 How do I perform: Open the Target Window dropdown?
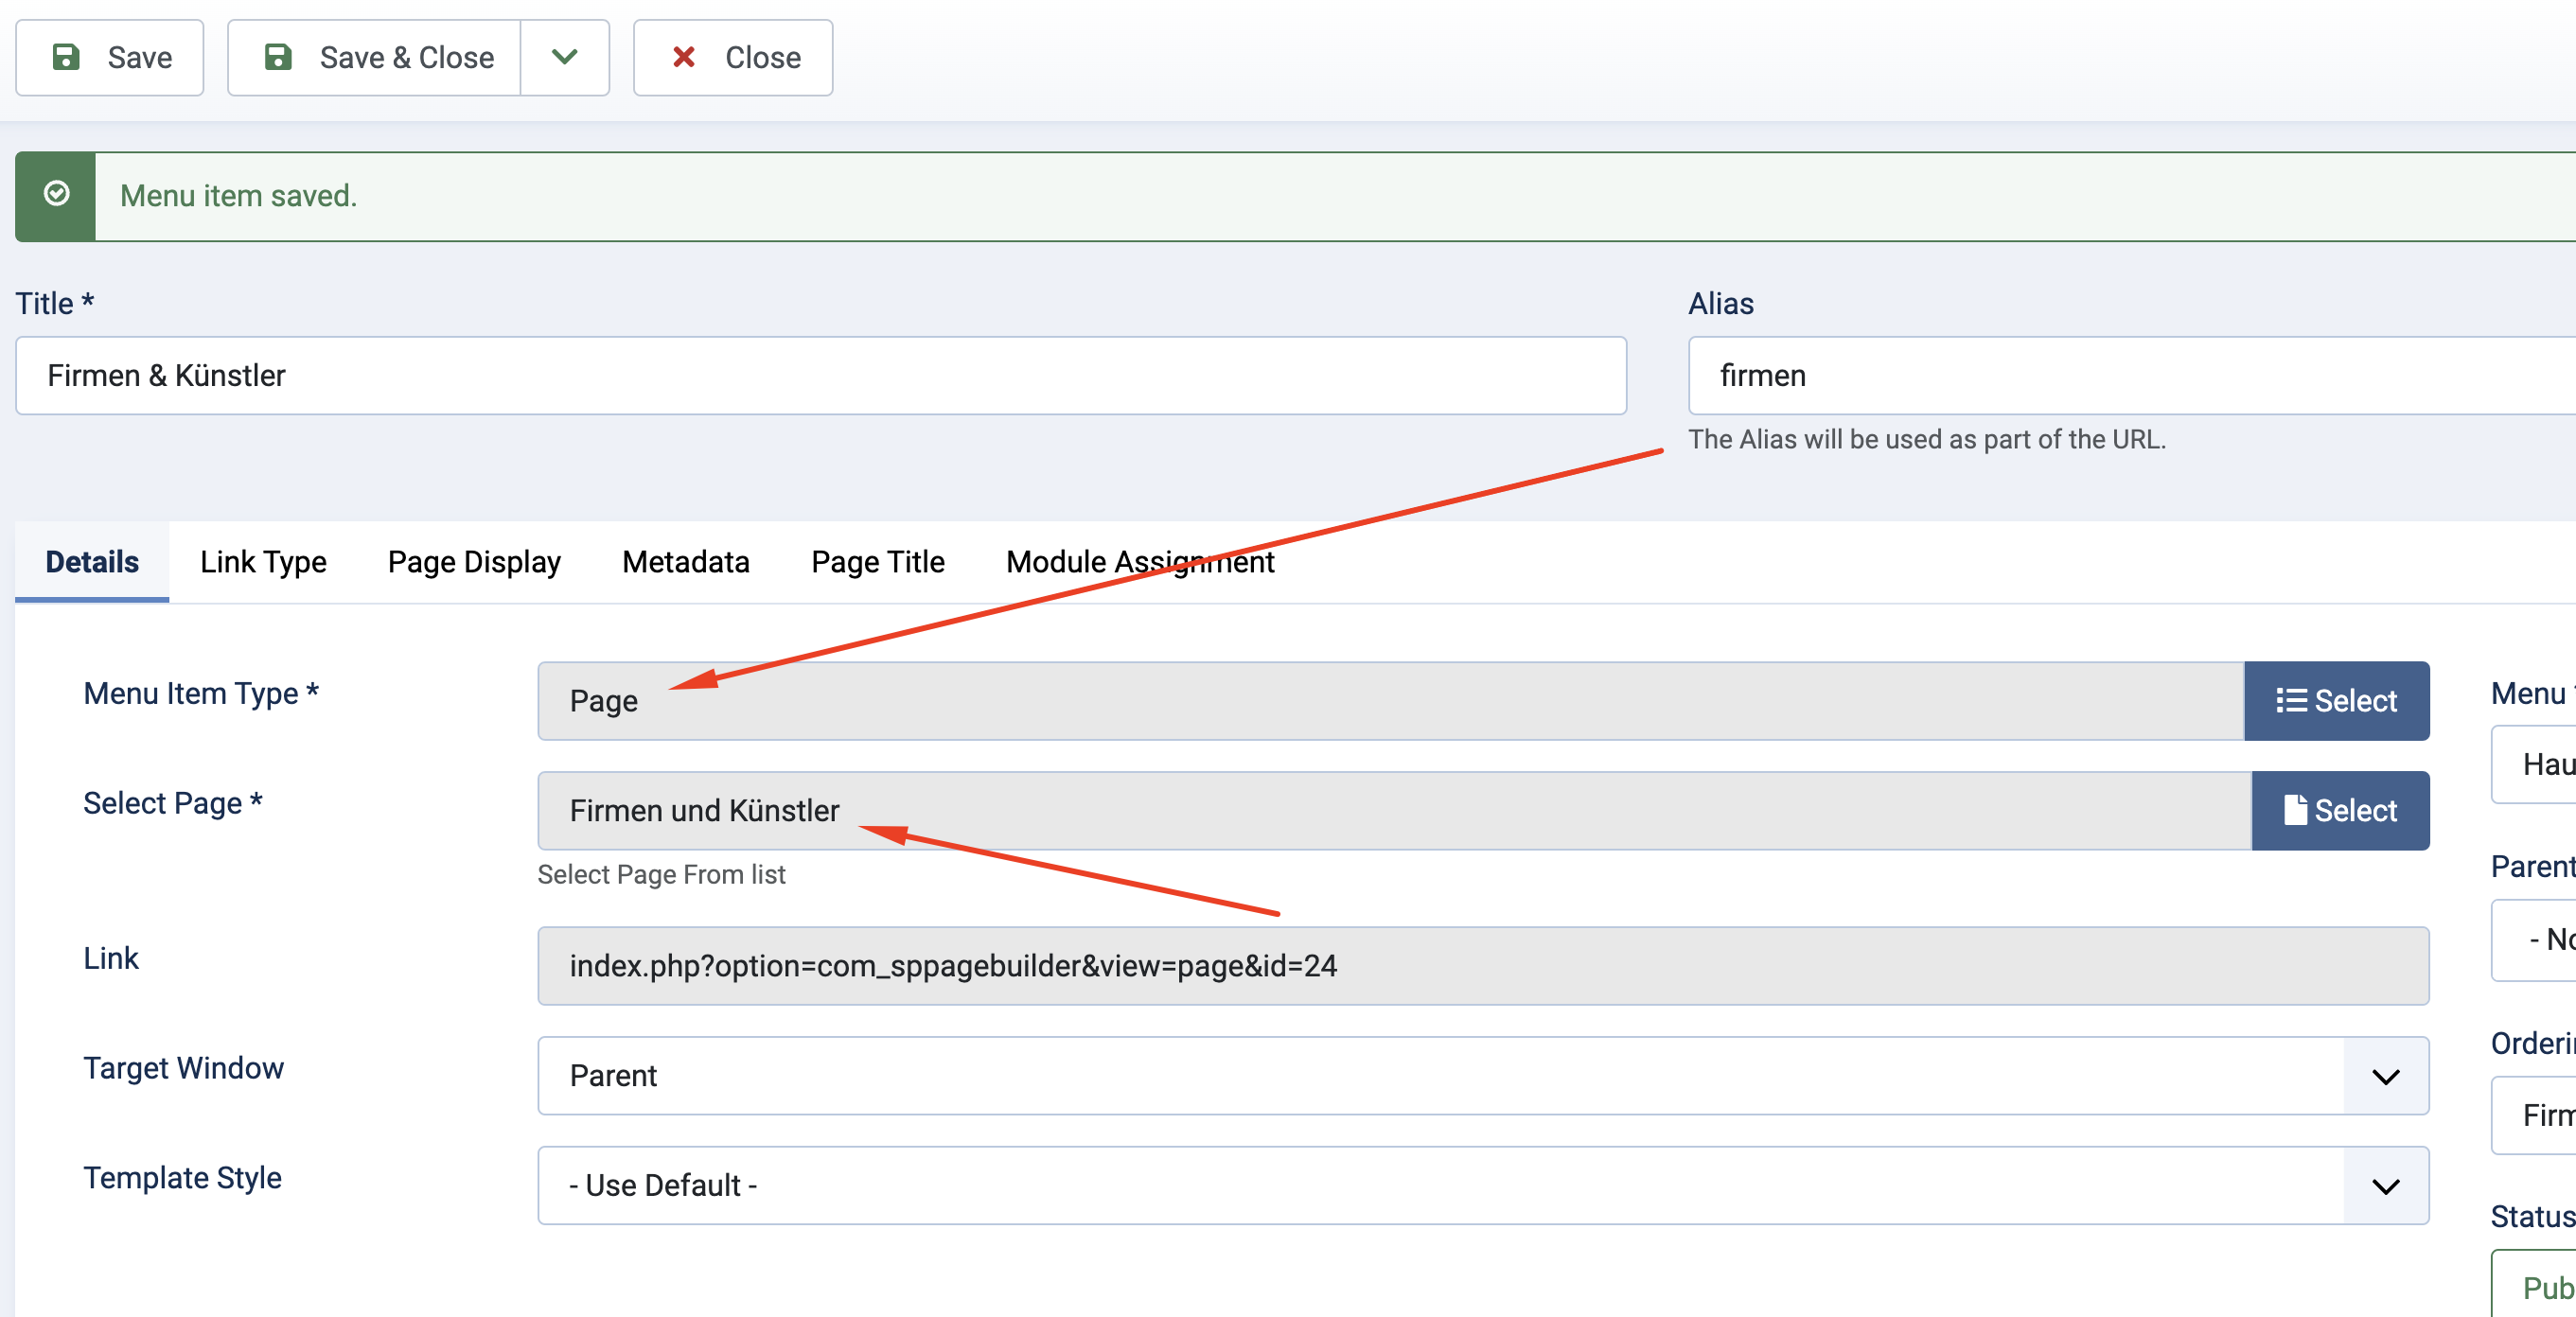coord(1482,1075)
